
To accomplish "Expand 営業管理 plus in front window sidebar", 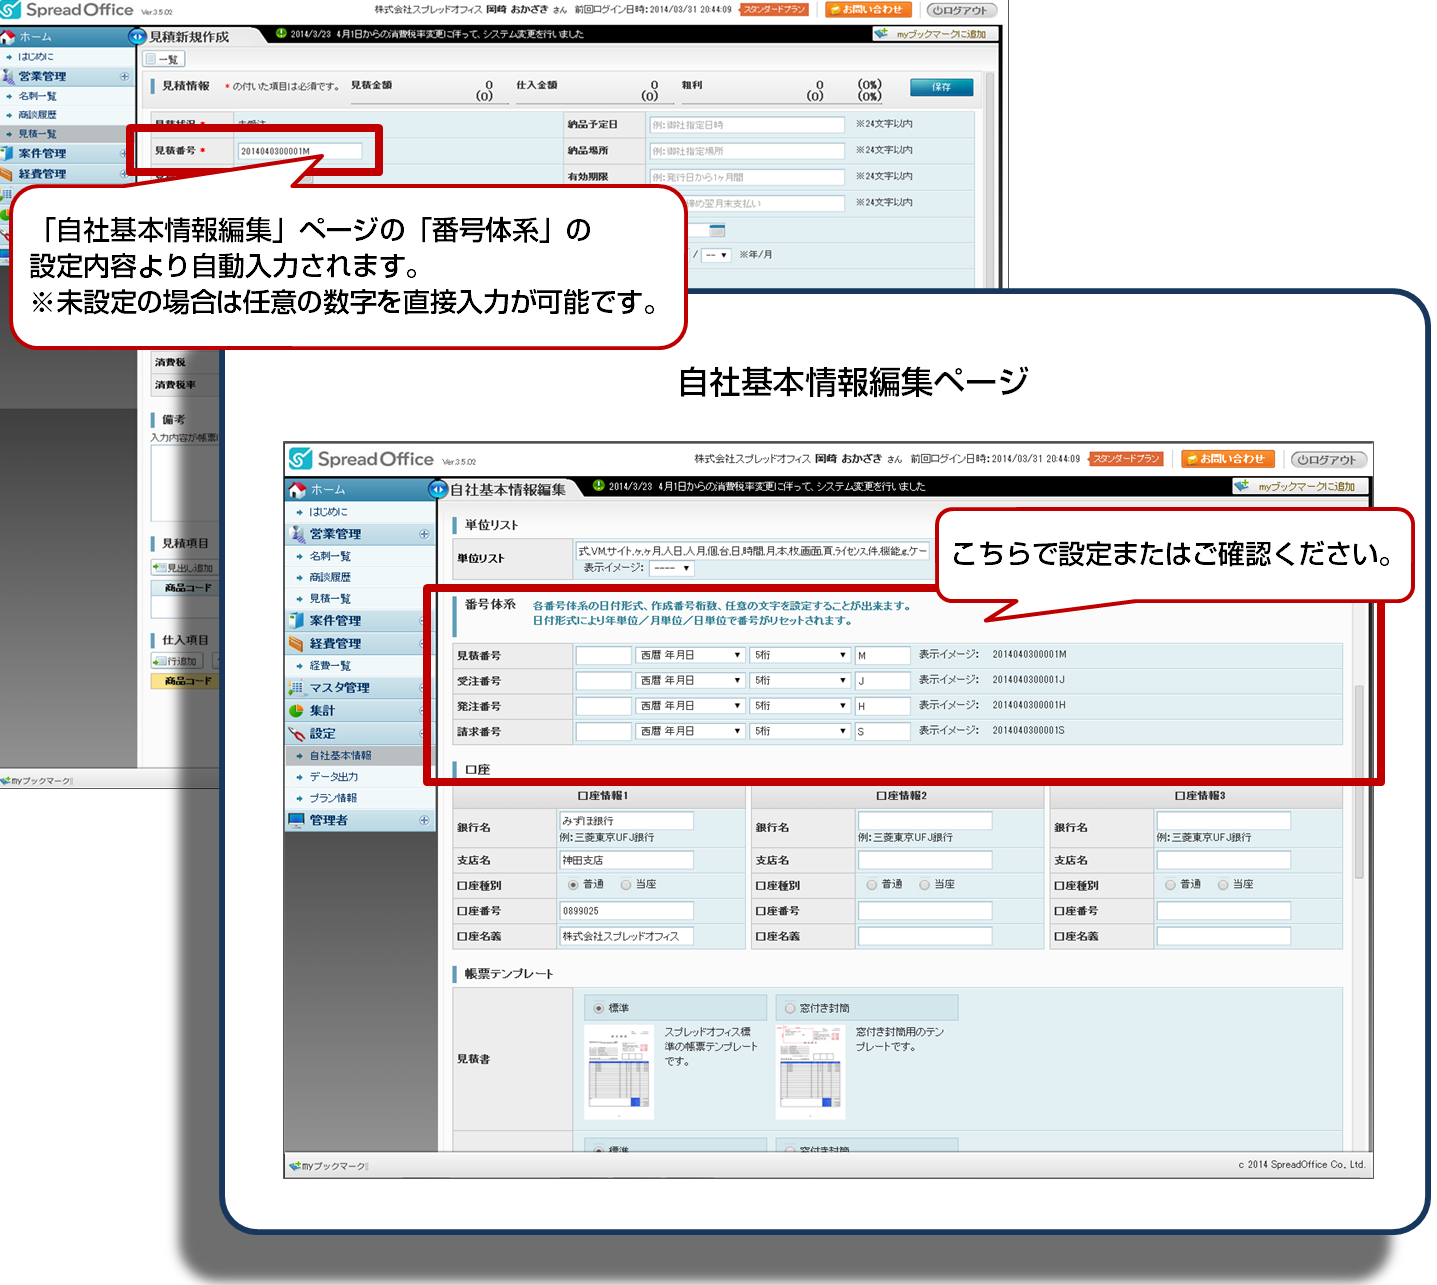I will [424, 534].
